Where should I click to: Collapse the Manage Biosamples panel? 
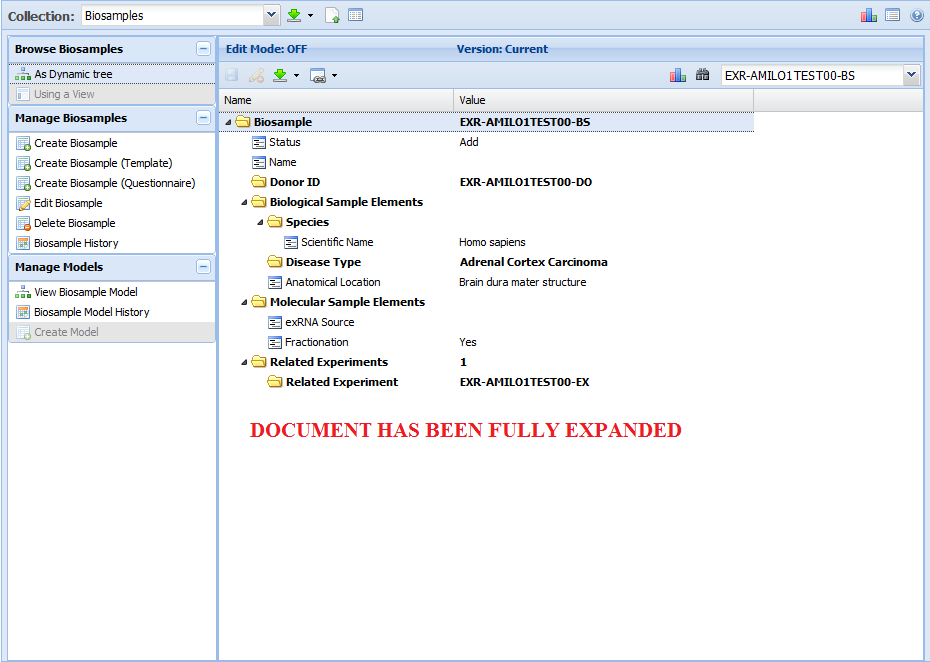[203, 118]
